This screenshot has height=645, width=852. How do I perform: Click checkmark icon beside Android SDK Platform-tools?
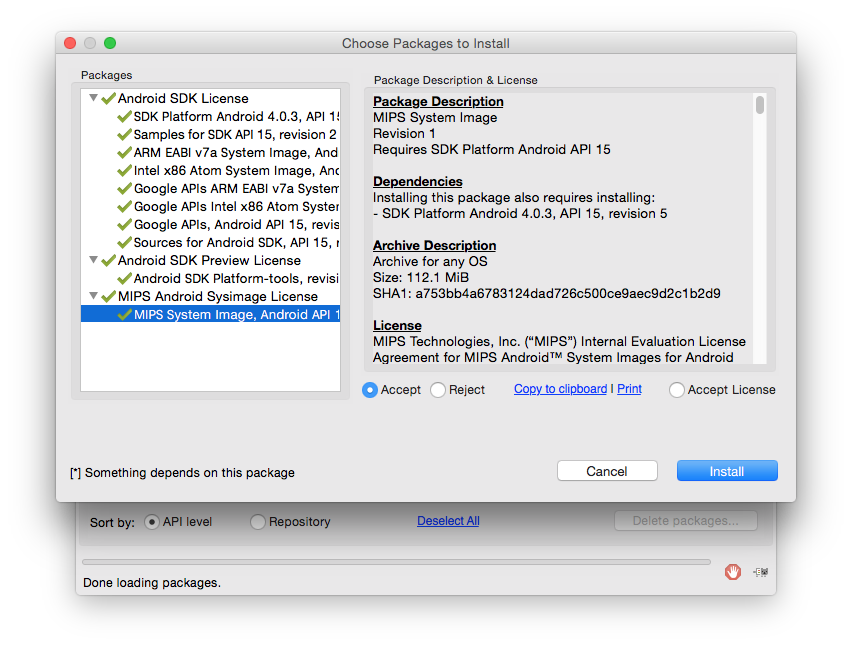coord(124,278)
